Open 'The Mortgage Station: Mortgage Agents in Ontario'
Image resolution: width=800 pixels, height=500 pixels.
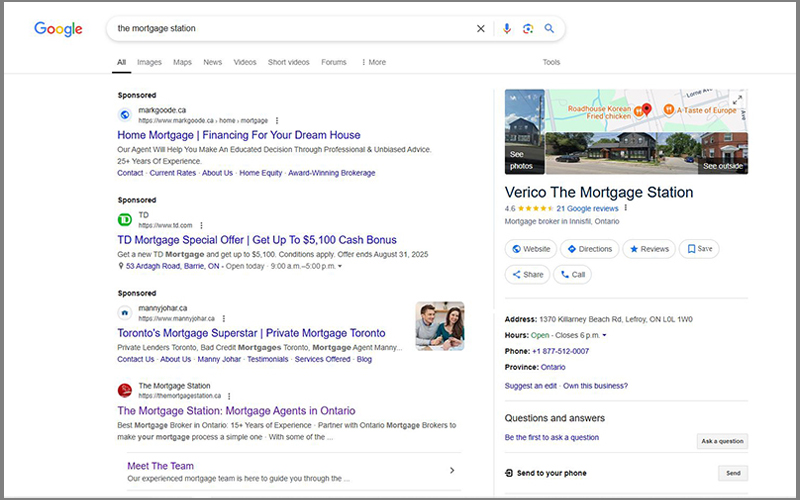tap(236, 411)
